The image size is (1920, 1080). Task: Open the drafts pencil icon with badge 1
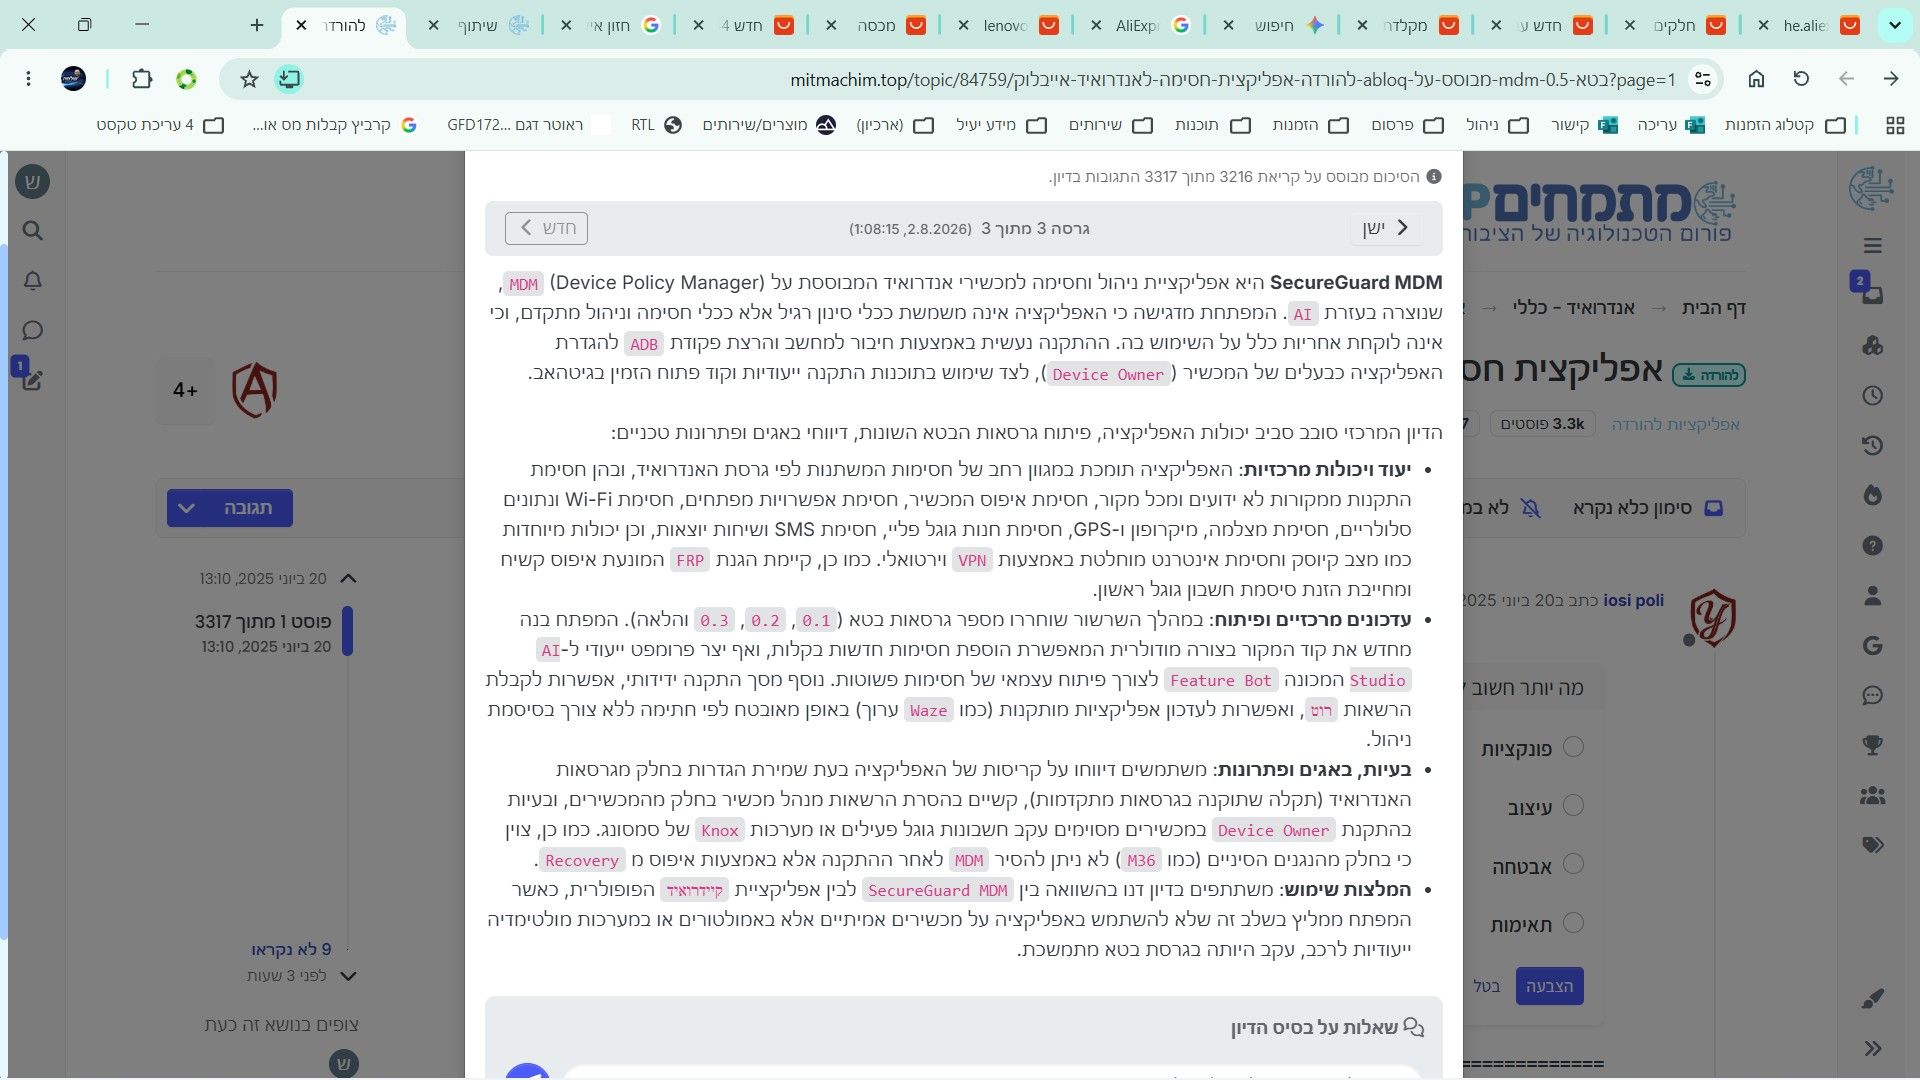(x=31, y=379)
